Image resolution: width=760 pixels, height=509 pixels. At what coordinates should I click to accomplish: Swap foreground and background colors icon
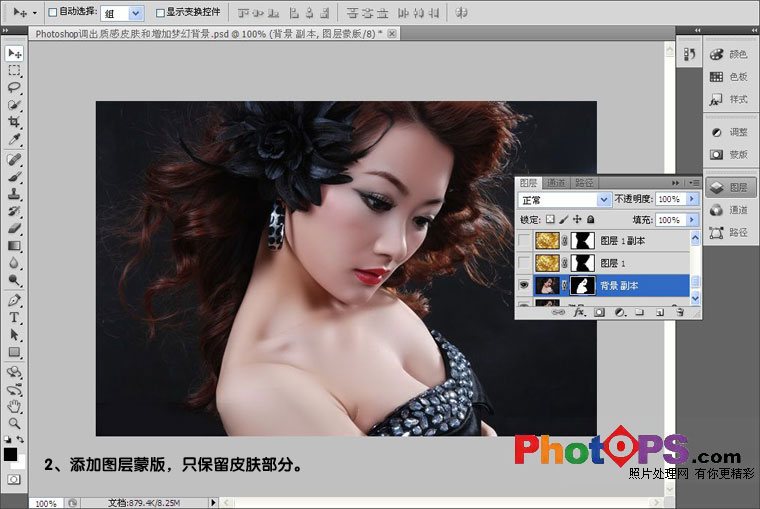20,439
